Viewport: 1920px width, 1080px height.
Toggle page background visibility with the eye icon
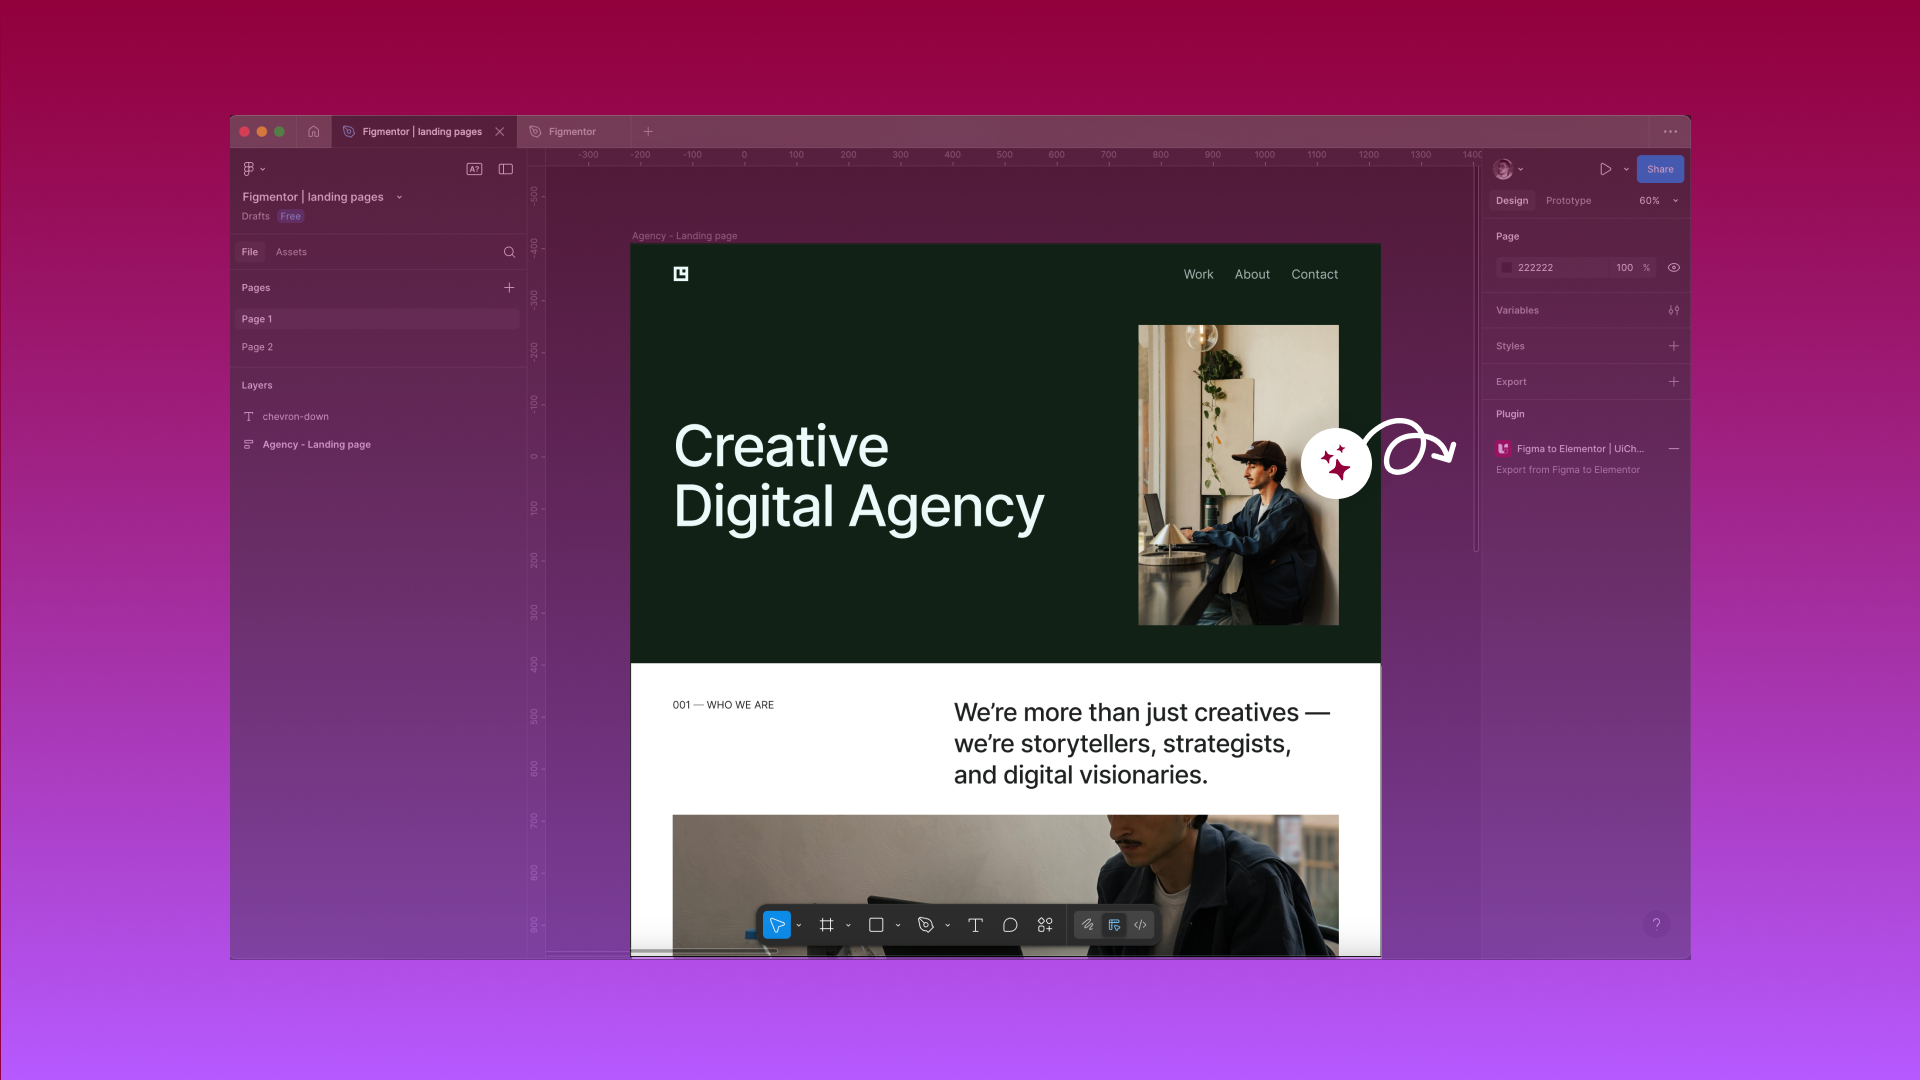(x=1674, y=267)
